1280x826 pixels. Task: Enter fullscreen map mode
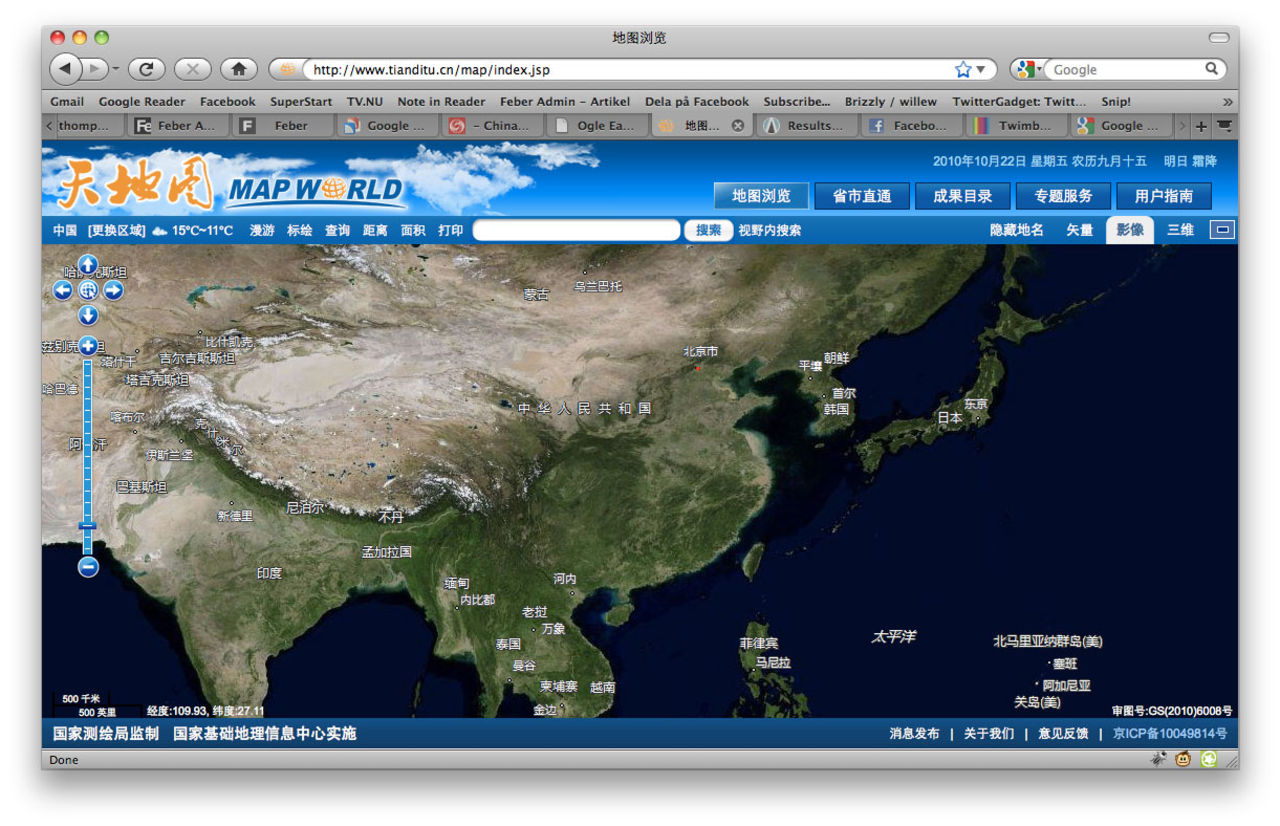pos(1221,229)
